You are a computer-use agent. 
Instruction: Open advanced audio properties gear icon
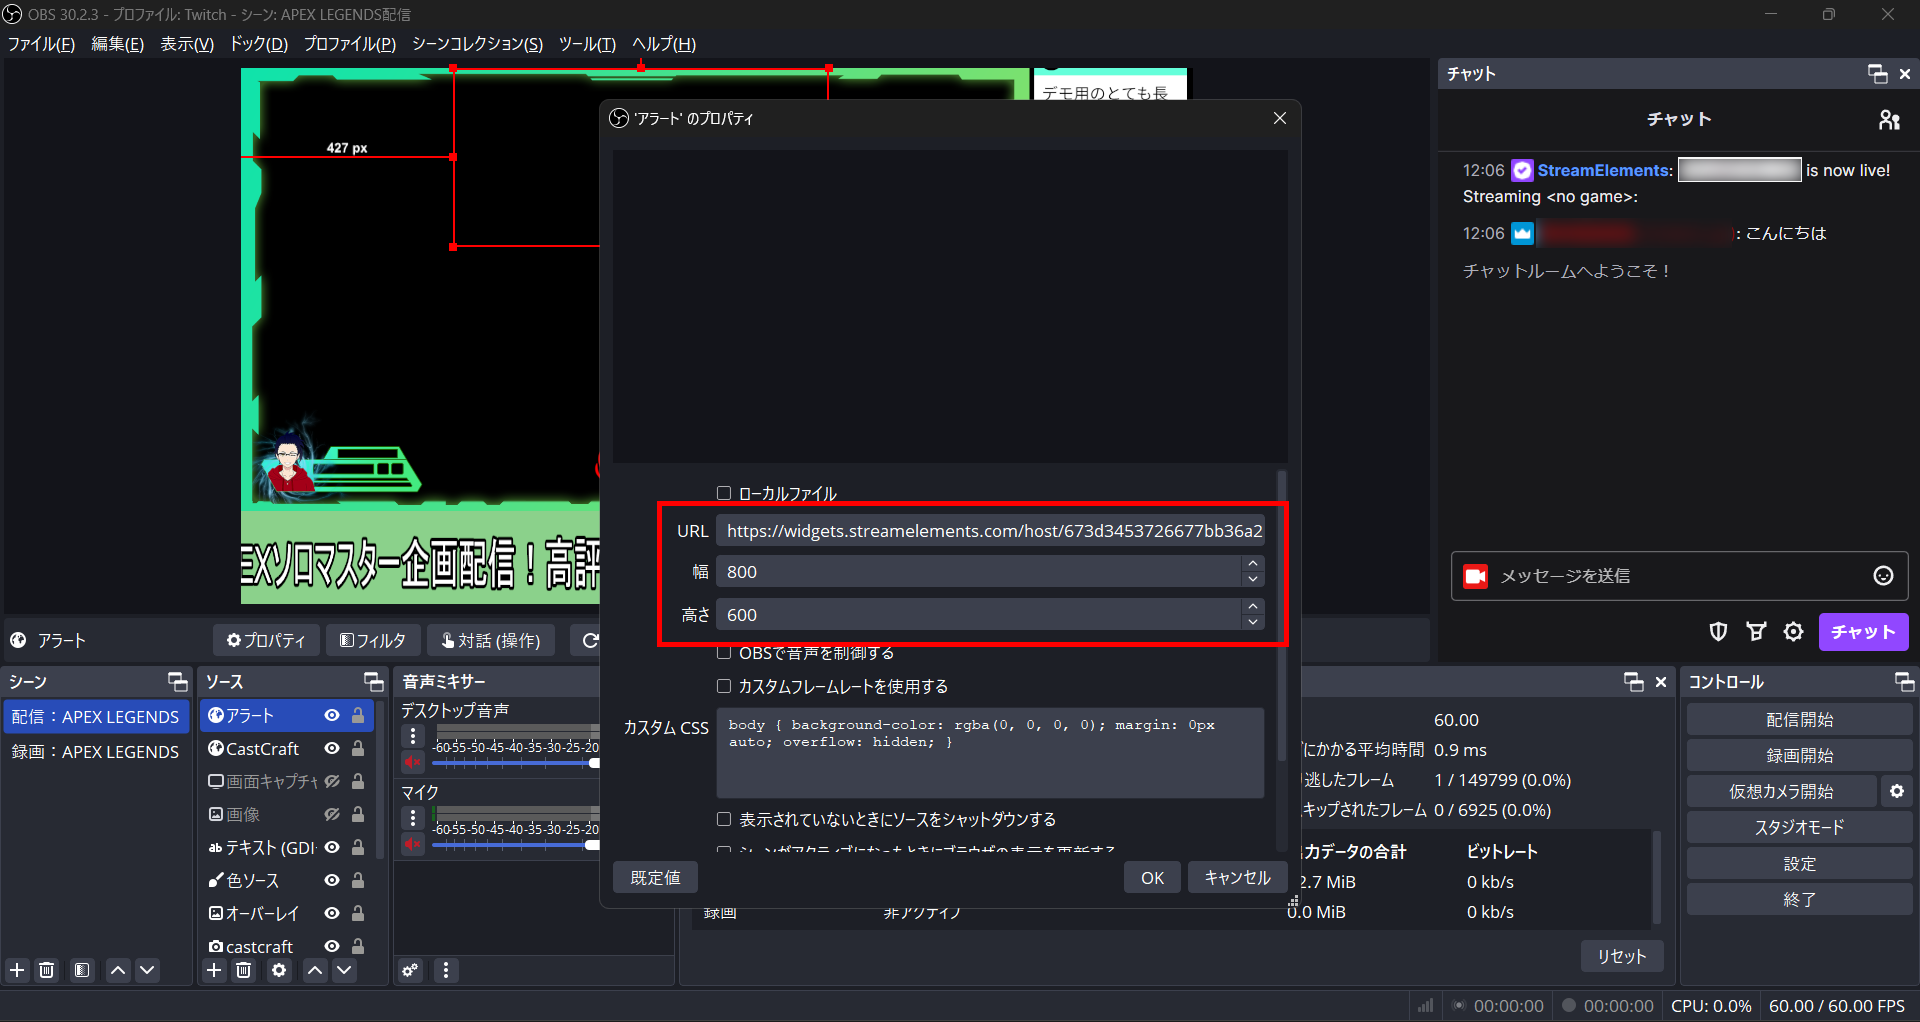pos(410,970)
